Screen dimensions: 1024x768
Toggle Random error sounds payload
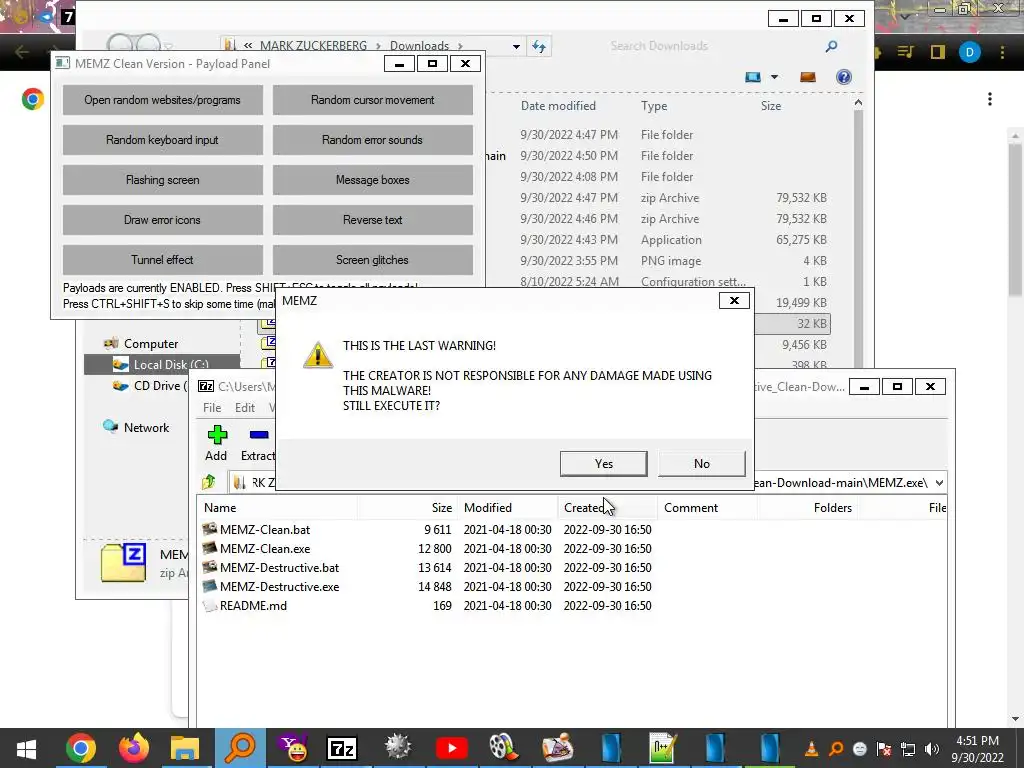(372, 140)
